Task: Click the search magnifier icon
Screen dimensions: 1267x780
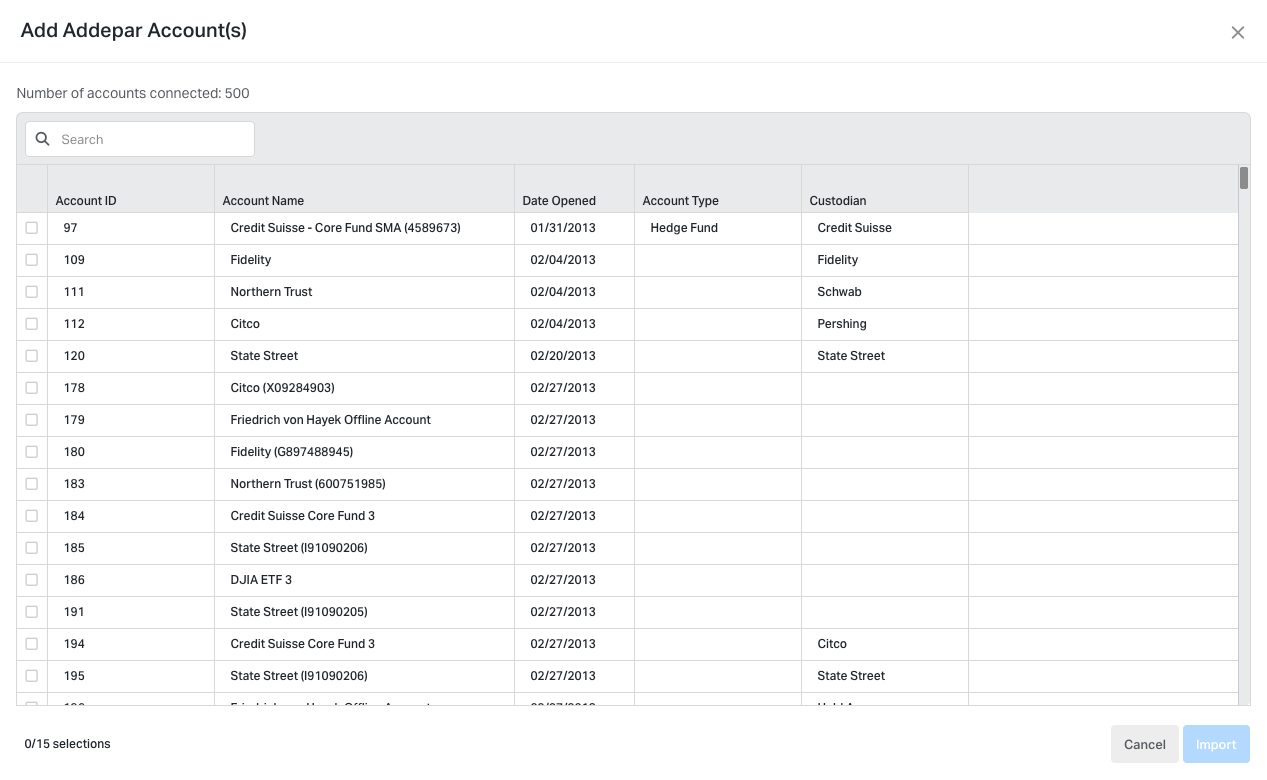Action: tap(43, 139)
